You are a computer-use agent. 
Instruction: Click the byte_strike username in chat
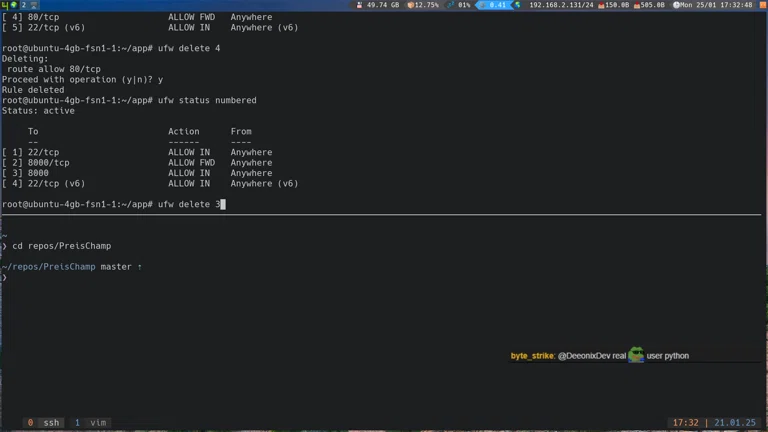532,356
